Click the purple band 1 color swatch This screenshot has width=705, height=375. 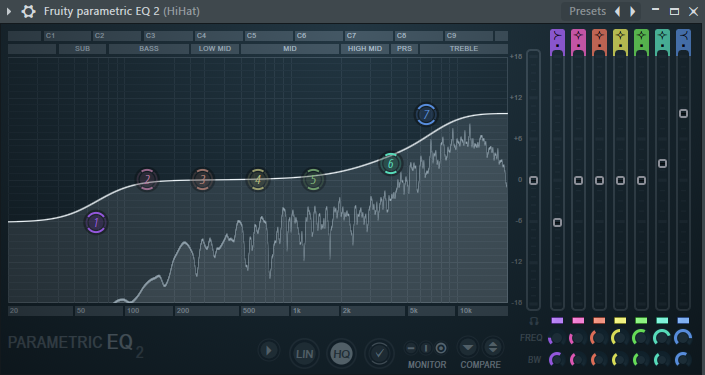tap(558, 321)
